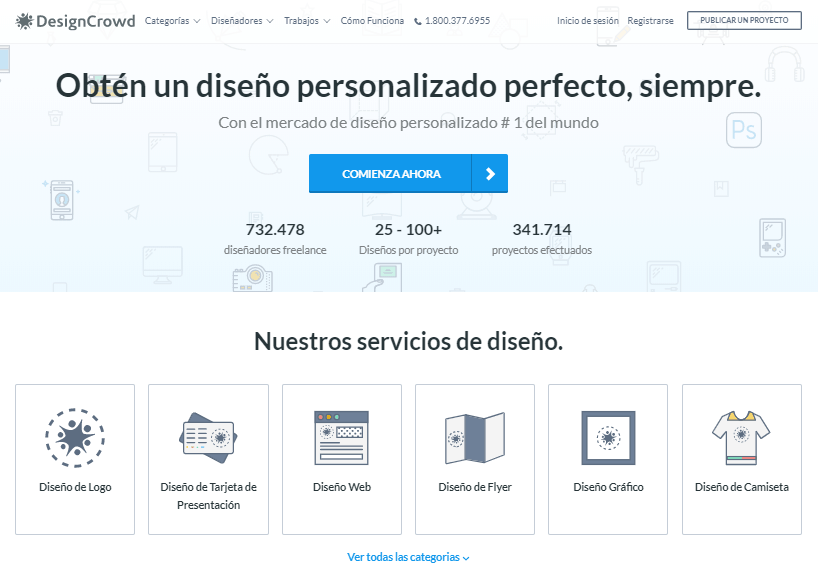Click the subtitle Con el mercado de diseño

[x=408, y=123]
